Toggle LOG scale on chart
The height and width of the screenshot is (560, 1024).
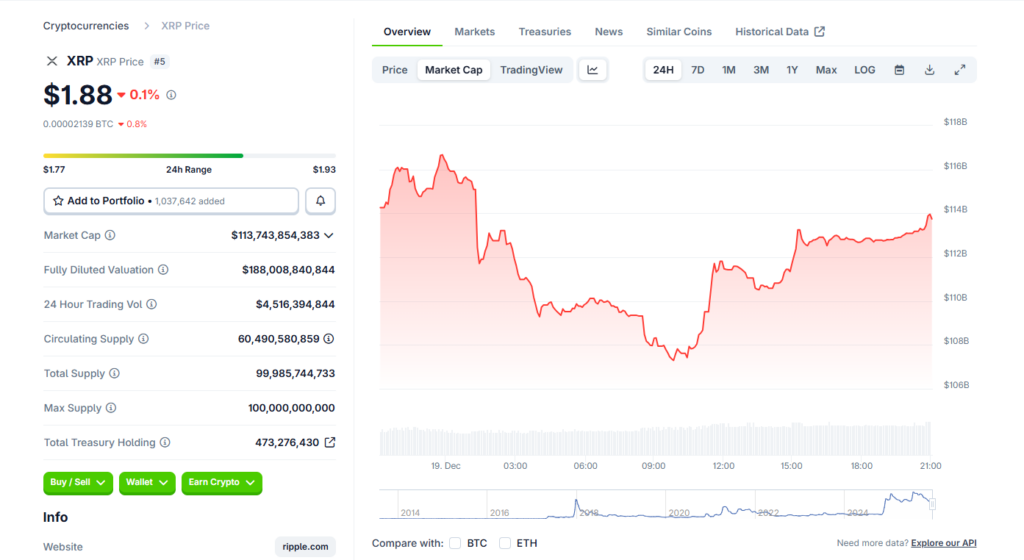point(864,70)
